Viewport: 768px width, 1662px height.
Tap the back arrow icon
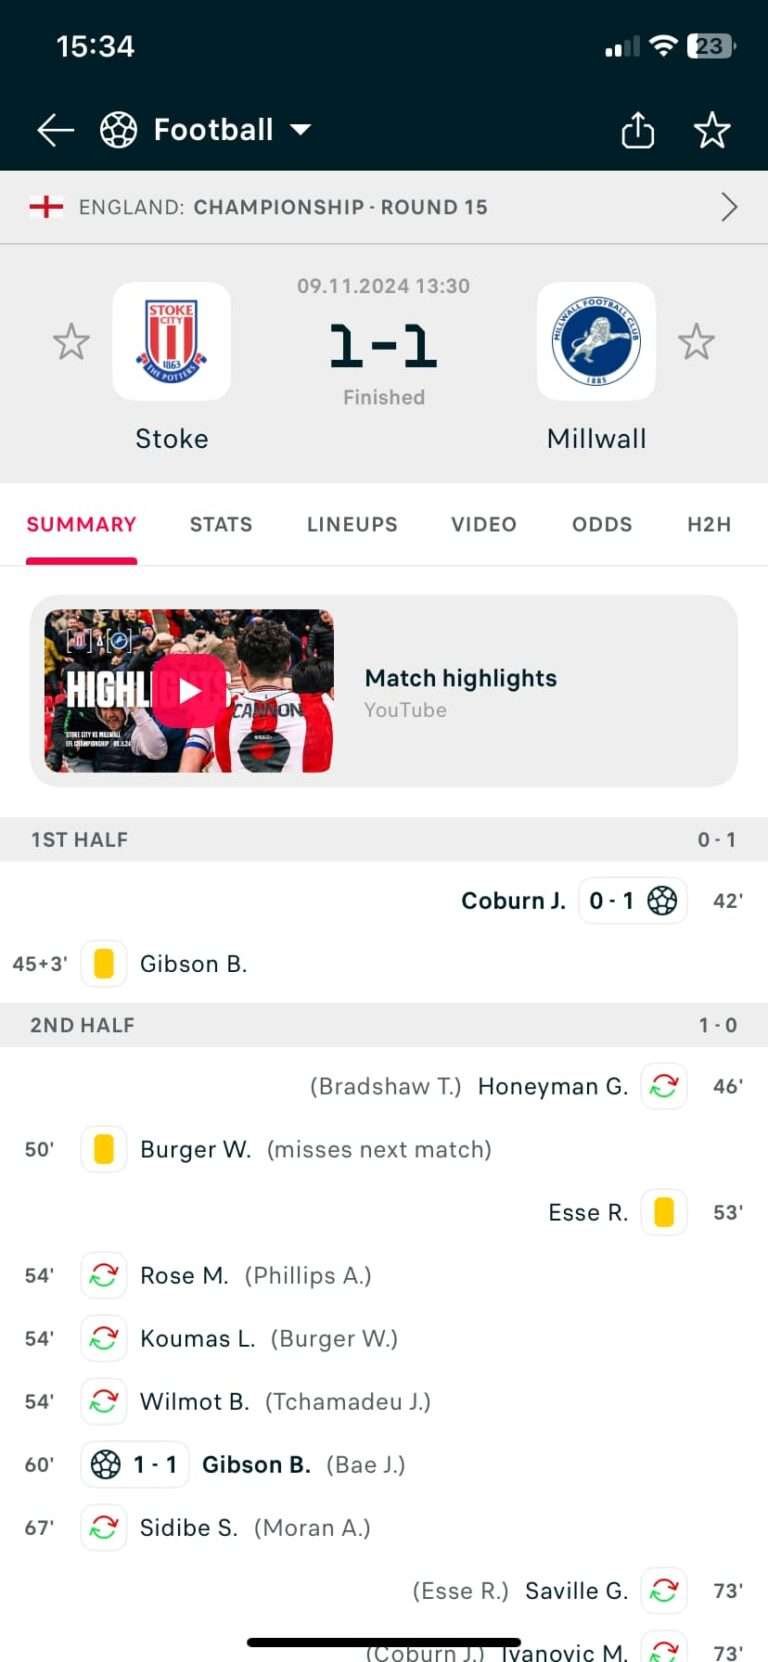55,130
